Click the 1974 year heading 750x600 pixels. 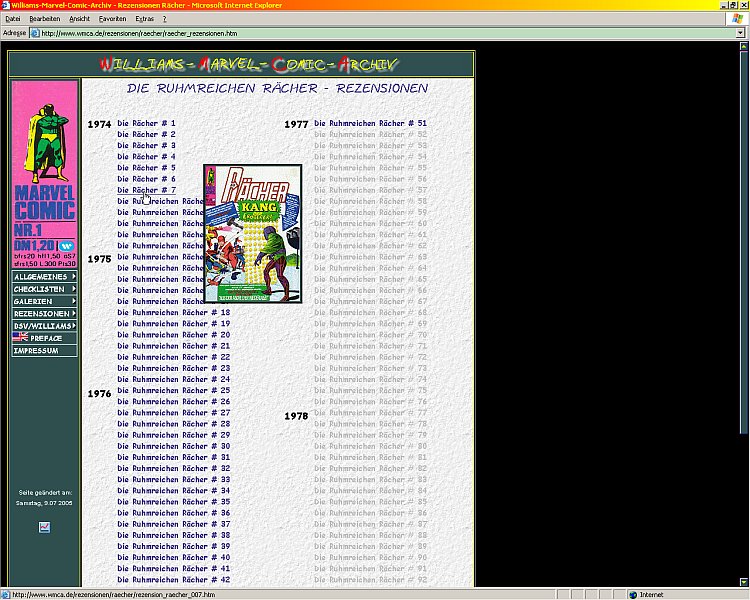click(x=99, y=124)
